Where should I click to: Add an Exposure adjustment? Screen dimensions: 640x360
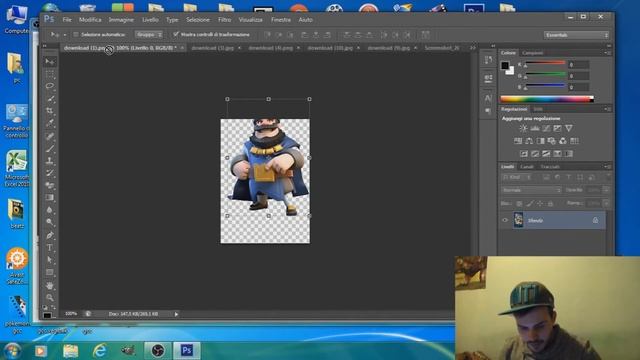pyautogui.click(x=557, y=128)
